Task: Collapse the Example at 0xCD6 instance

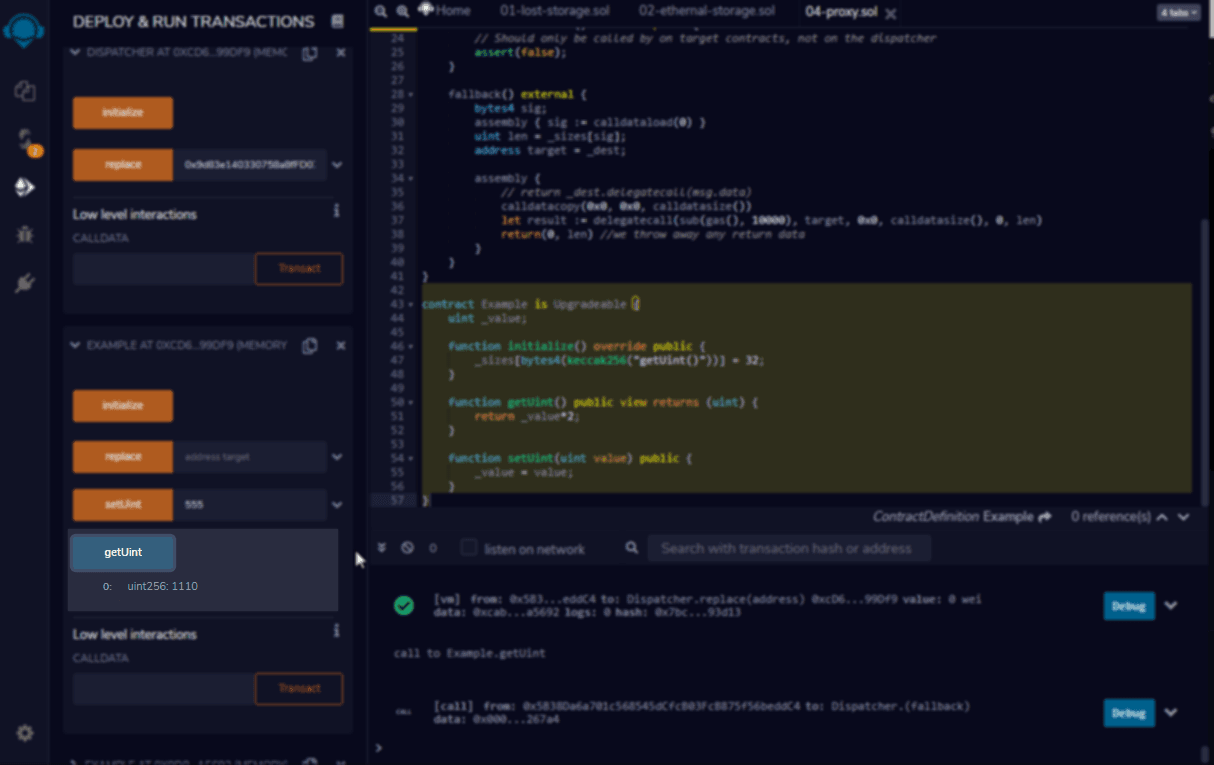Action: [75, 345]
